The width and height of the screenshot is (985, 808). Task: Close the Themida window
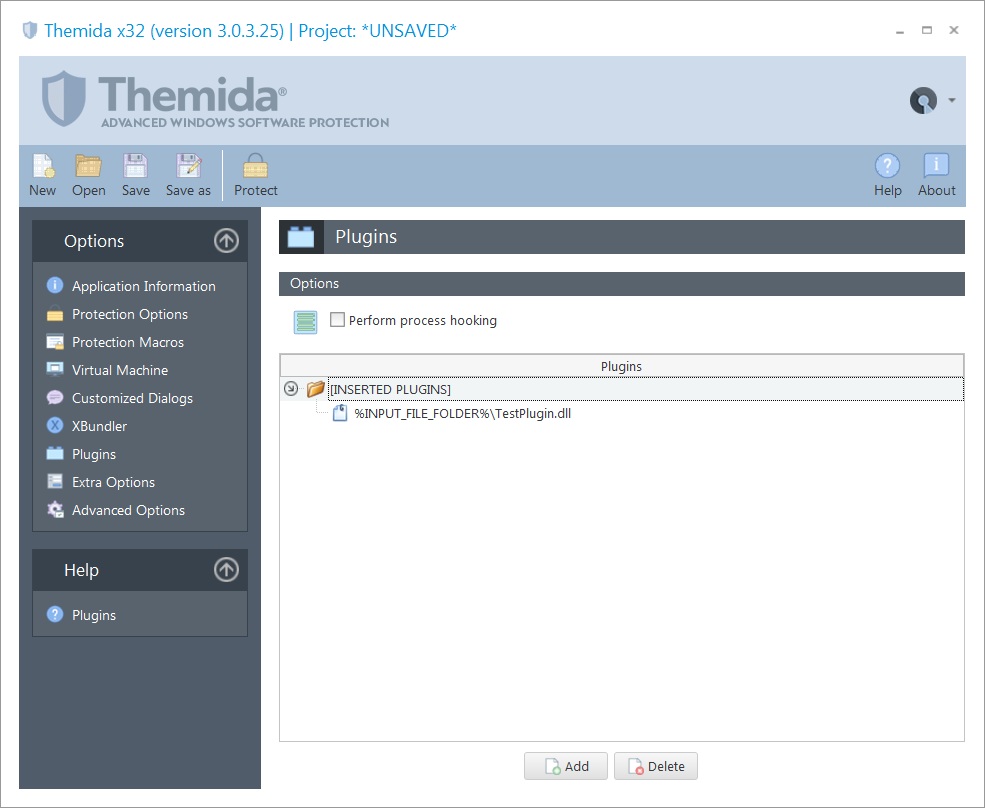pyautogui.click(x=954, y=30)
